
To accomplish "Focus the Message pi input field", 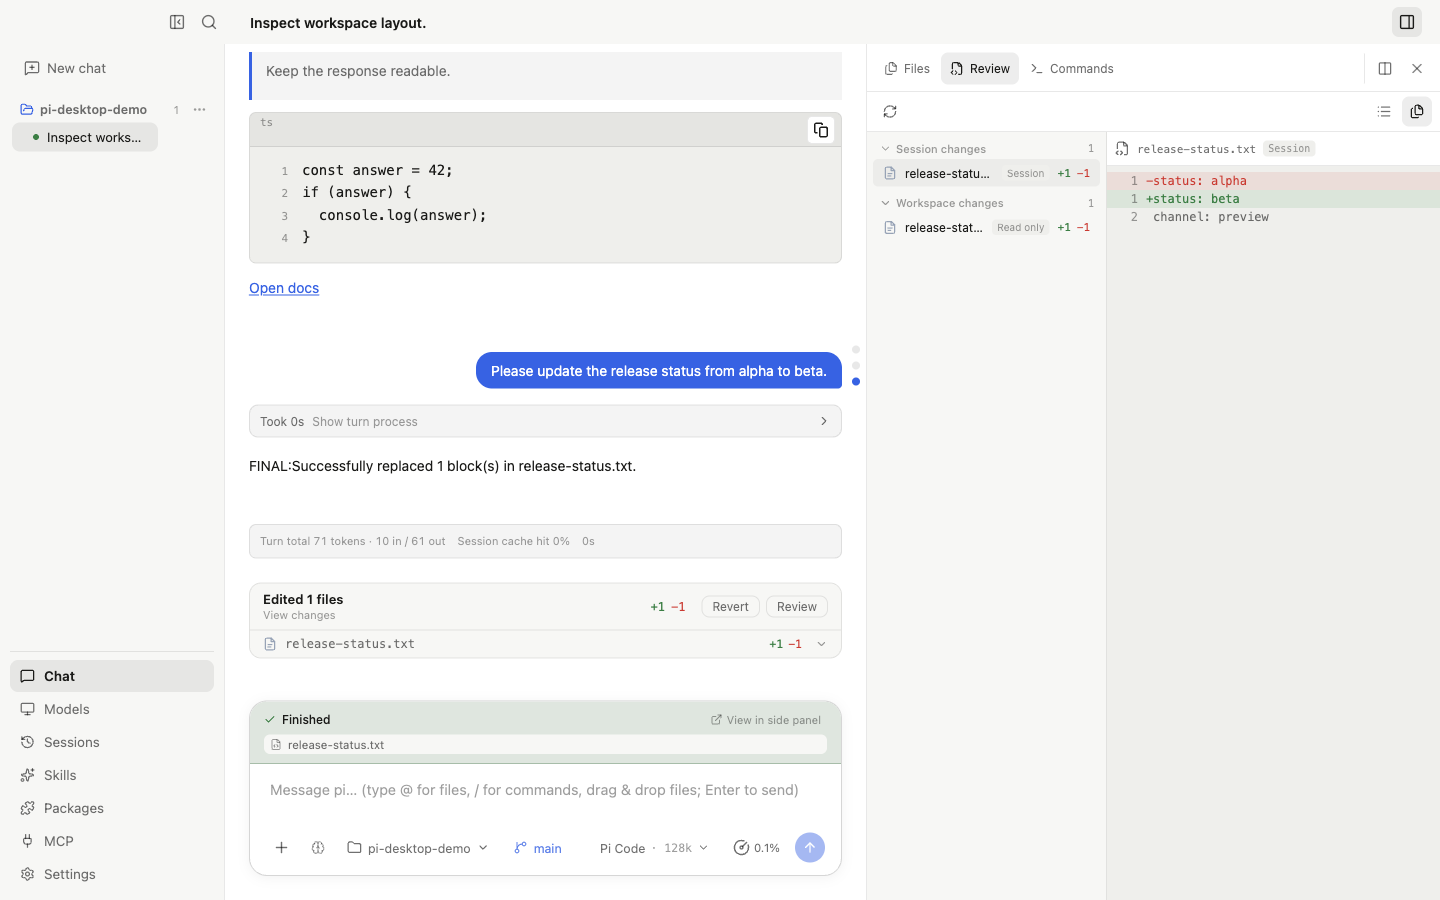I will click(545, 790).
